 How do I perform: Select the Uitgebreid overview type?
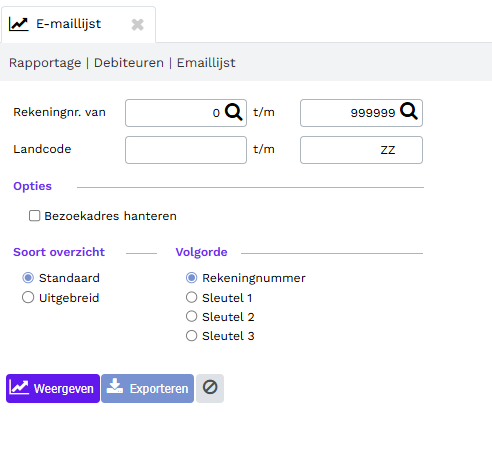pyautogui.click(x=28, y=297)
